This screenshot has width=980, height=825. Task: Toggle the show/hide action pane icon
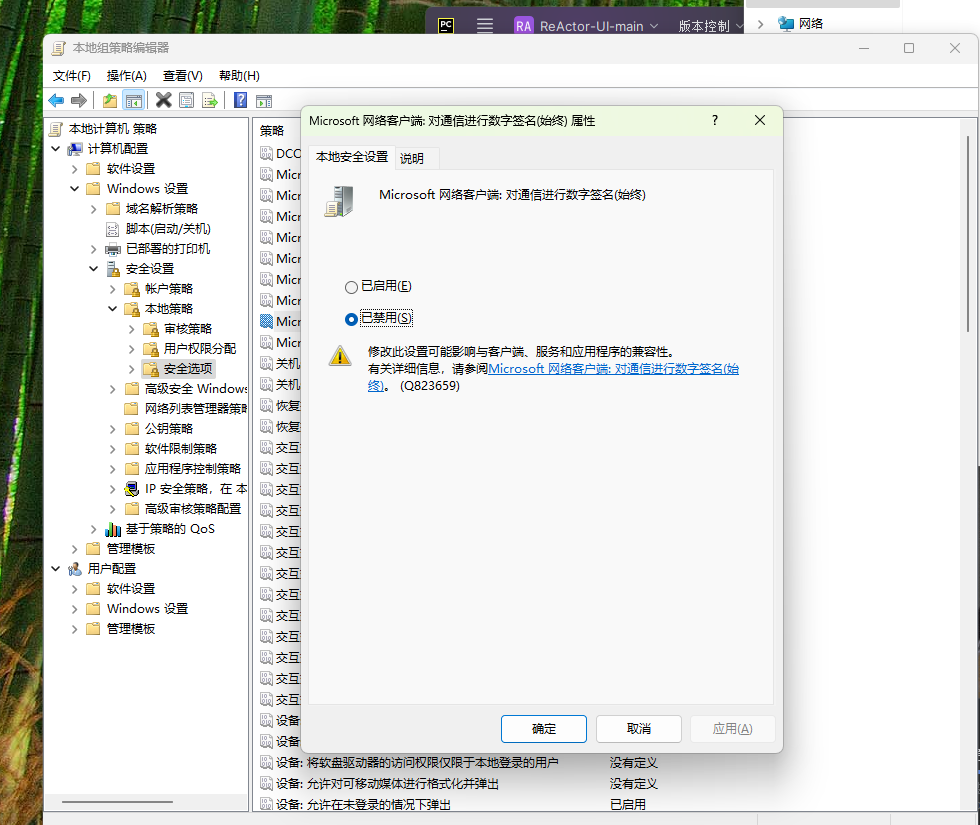[x=264, y=100]
